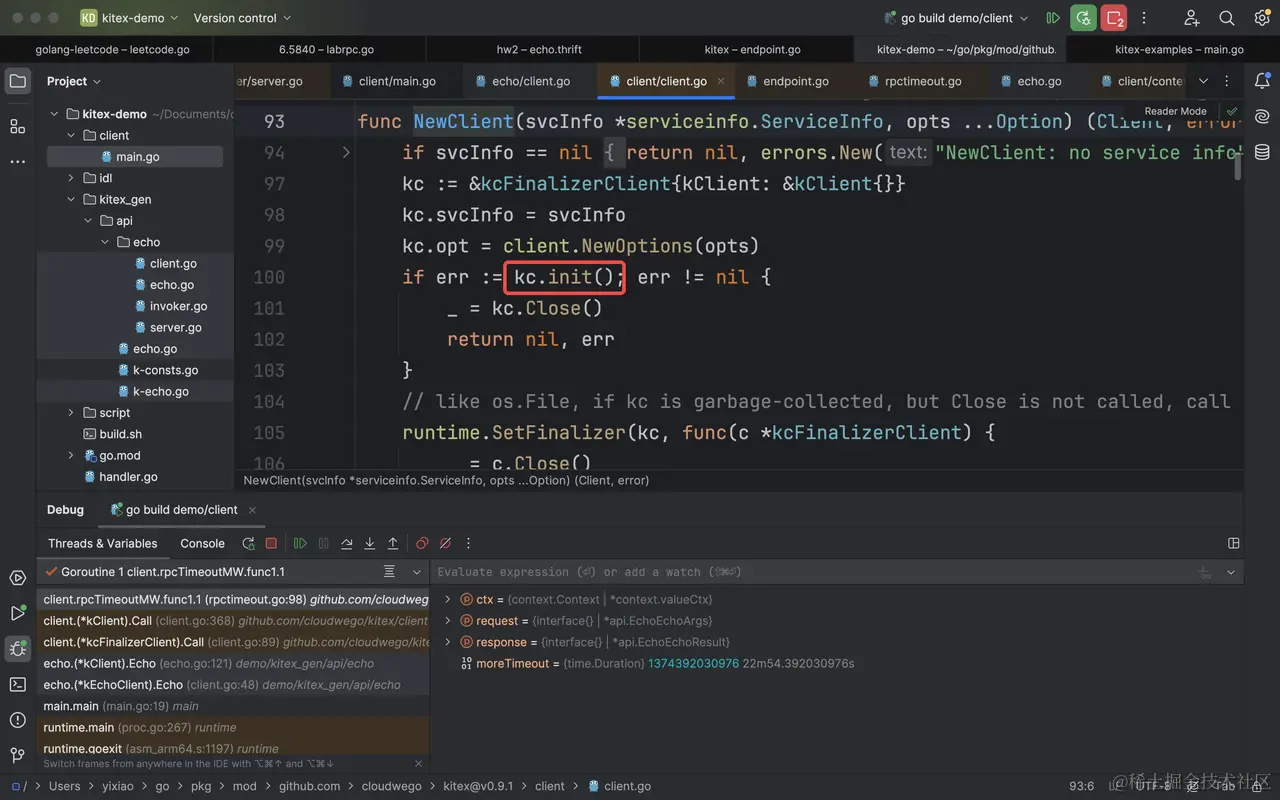Open the Run tool window in left sidebar
This screenshot has width=1280, height=800.
17,613
